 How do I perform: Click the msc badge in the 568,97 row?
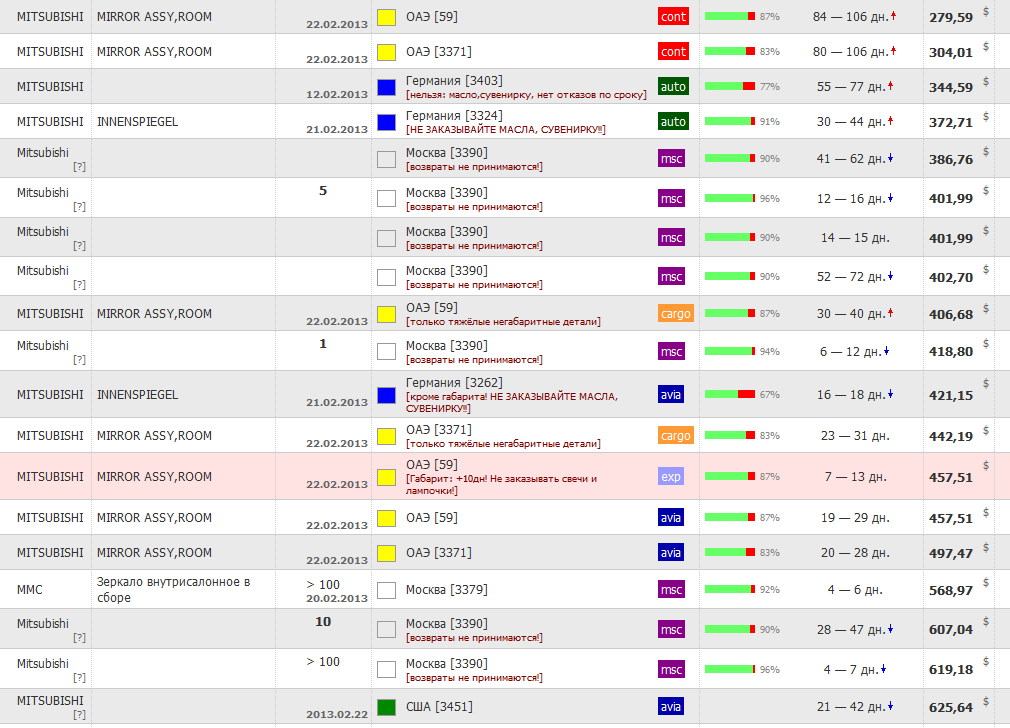[671, 589]
